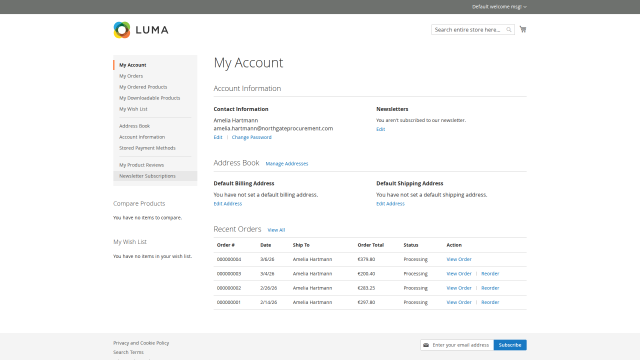Click the search magnifier icon

click(509, 30)
